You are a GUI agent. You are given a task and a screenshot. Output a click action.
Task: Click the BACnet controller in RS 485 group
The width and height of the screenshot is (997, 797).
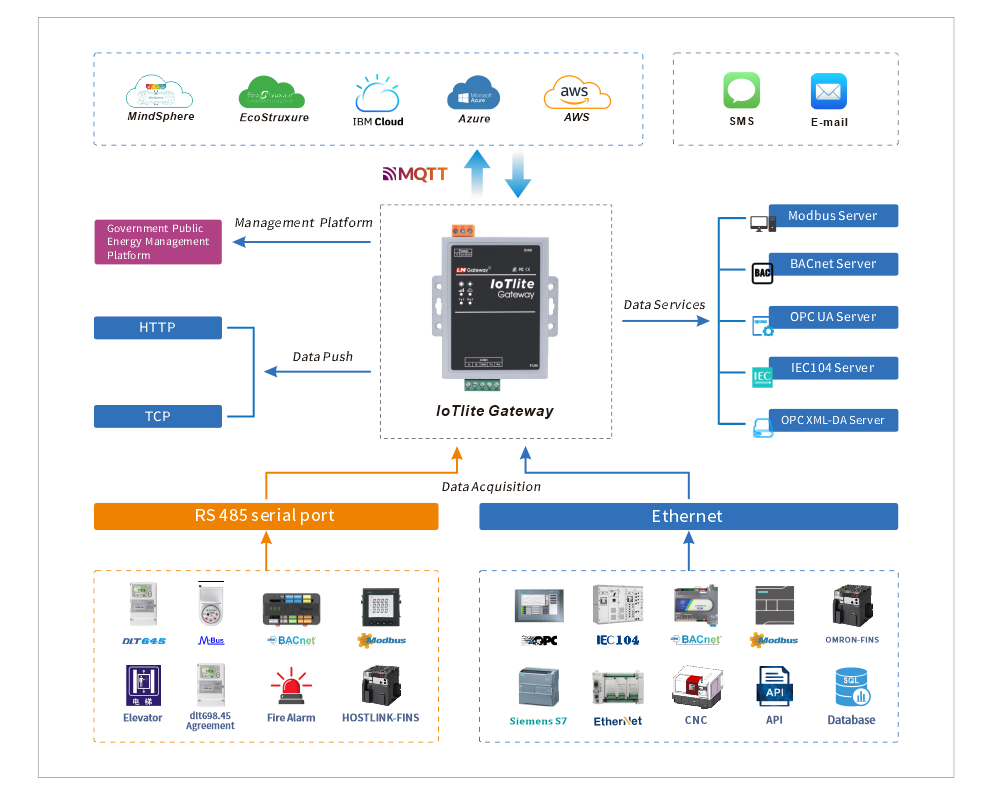[291, 609]
